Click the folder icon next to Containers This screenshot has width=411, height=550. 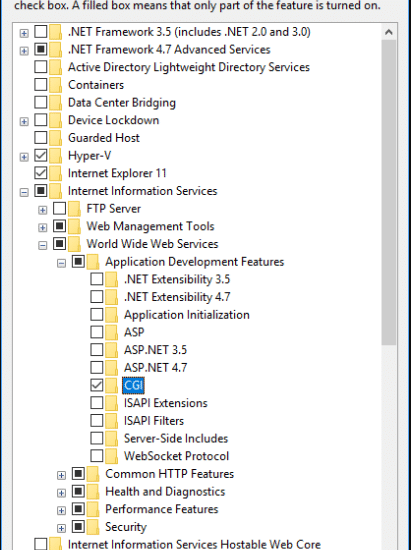[x=56, y=85]
